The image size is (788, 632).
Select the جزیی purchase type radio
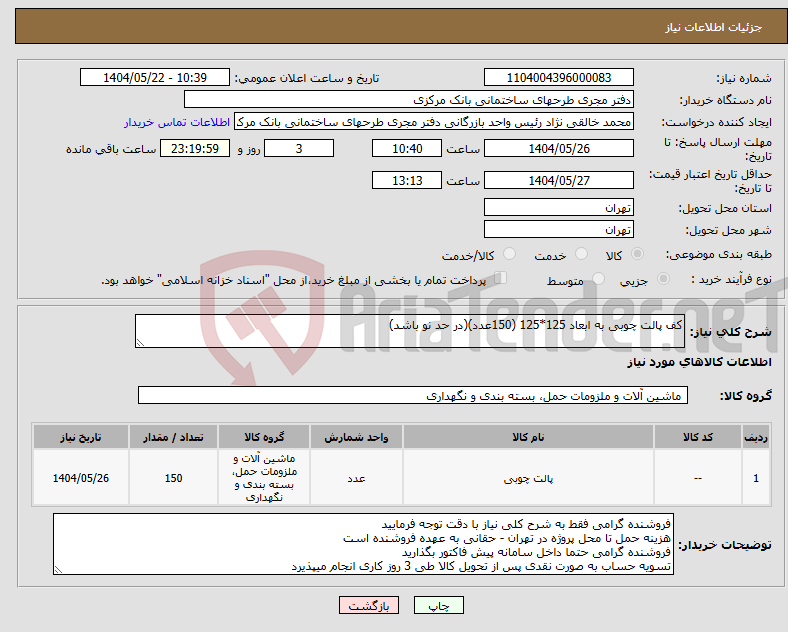[663, 279]
